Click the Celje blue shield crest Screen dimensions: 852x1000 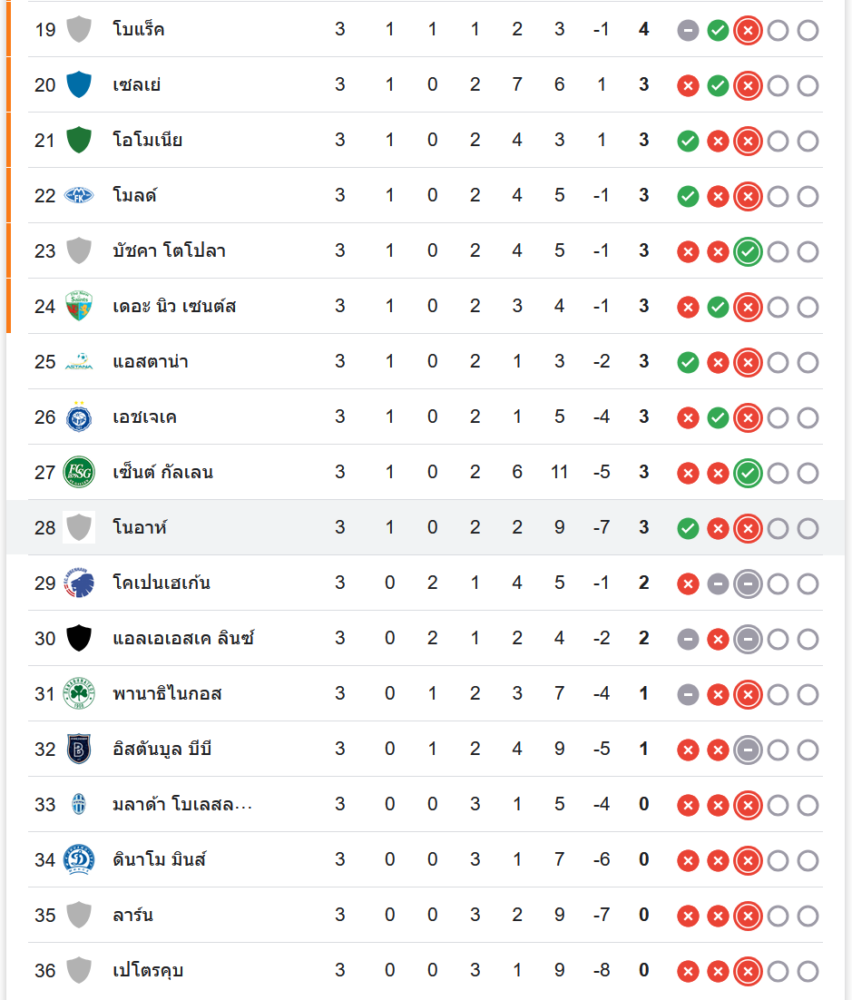click(x=79, y=85)
